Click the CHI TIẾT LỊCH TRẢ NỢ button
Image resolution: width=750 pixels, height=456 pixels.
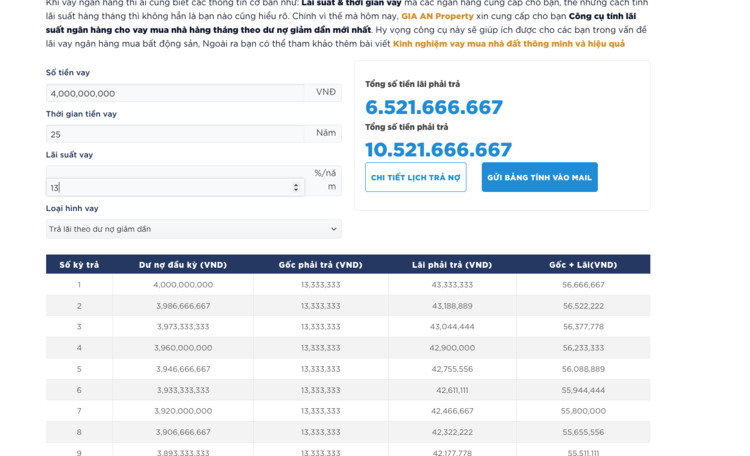click(416, 177)
